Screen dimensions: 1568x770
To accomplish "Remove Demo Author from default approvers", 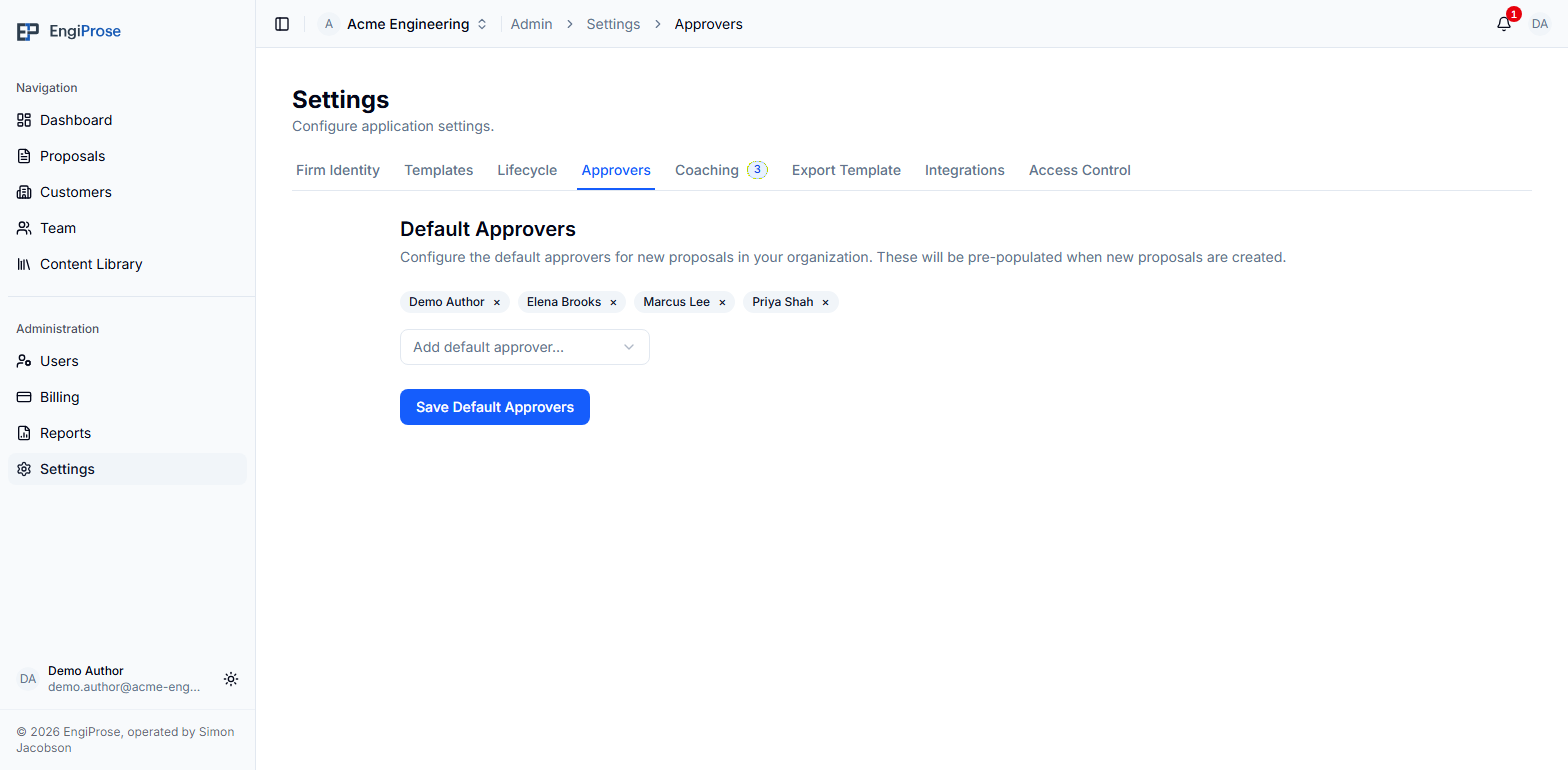I will tap(497, 302).
